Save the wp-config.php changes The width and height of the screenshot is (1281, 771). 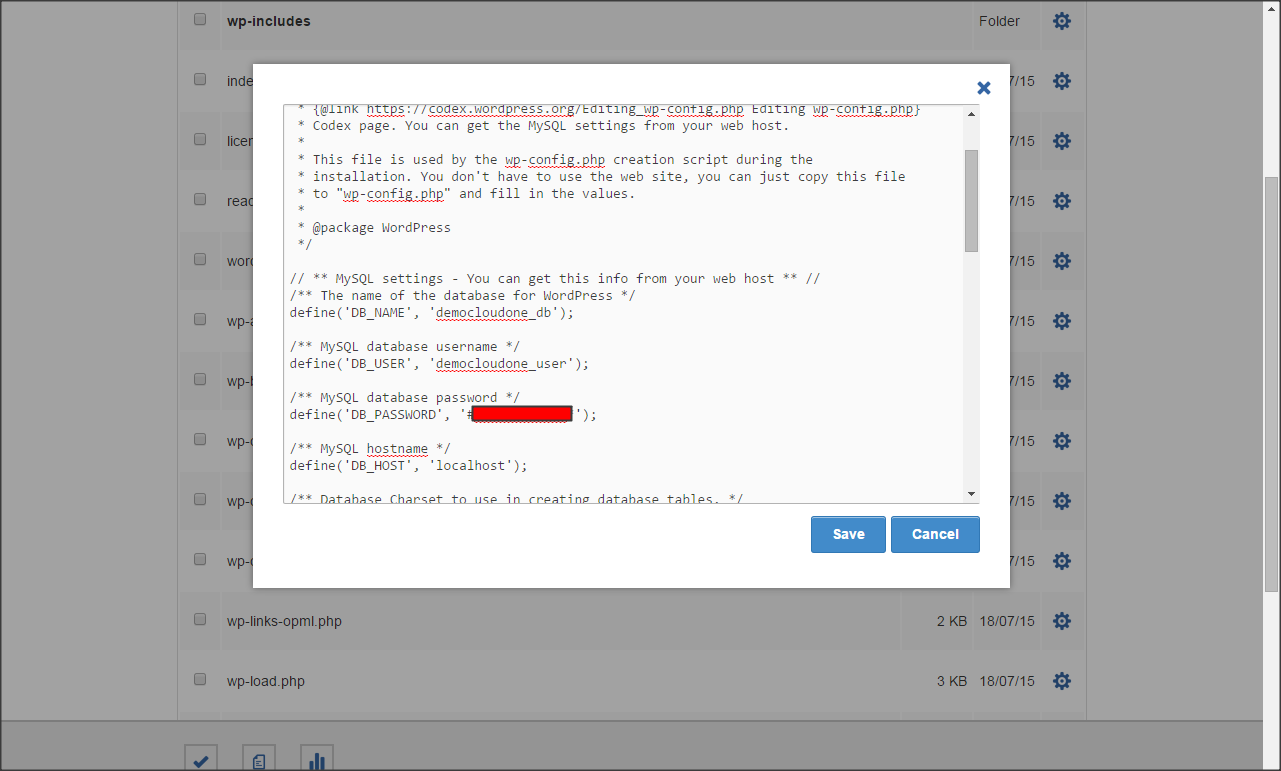(848, 534)
